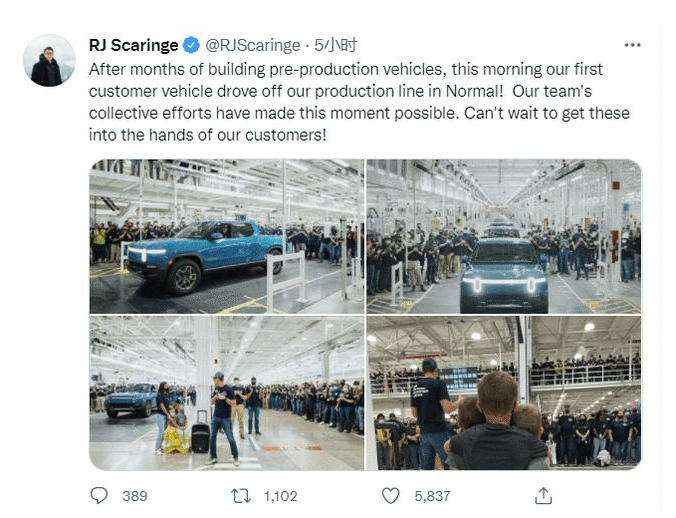The width and height of the screenshot is (676, 518).
Task: Click the RJ Scaringe display name
Action: click(x=133, y=46)
